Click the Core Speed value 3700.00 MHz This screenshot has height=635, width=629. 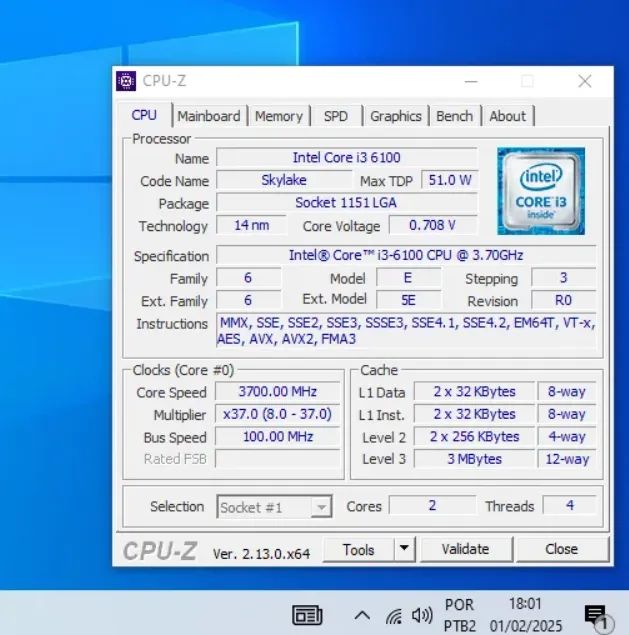277,392
